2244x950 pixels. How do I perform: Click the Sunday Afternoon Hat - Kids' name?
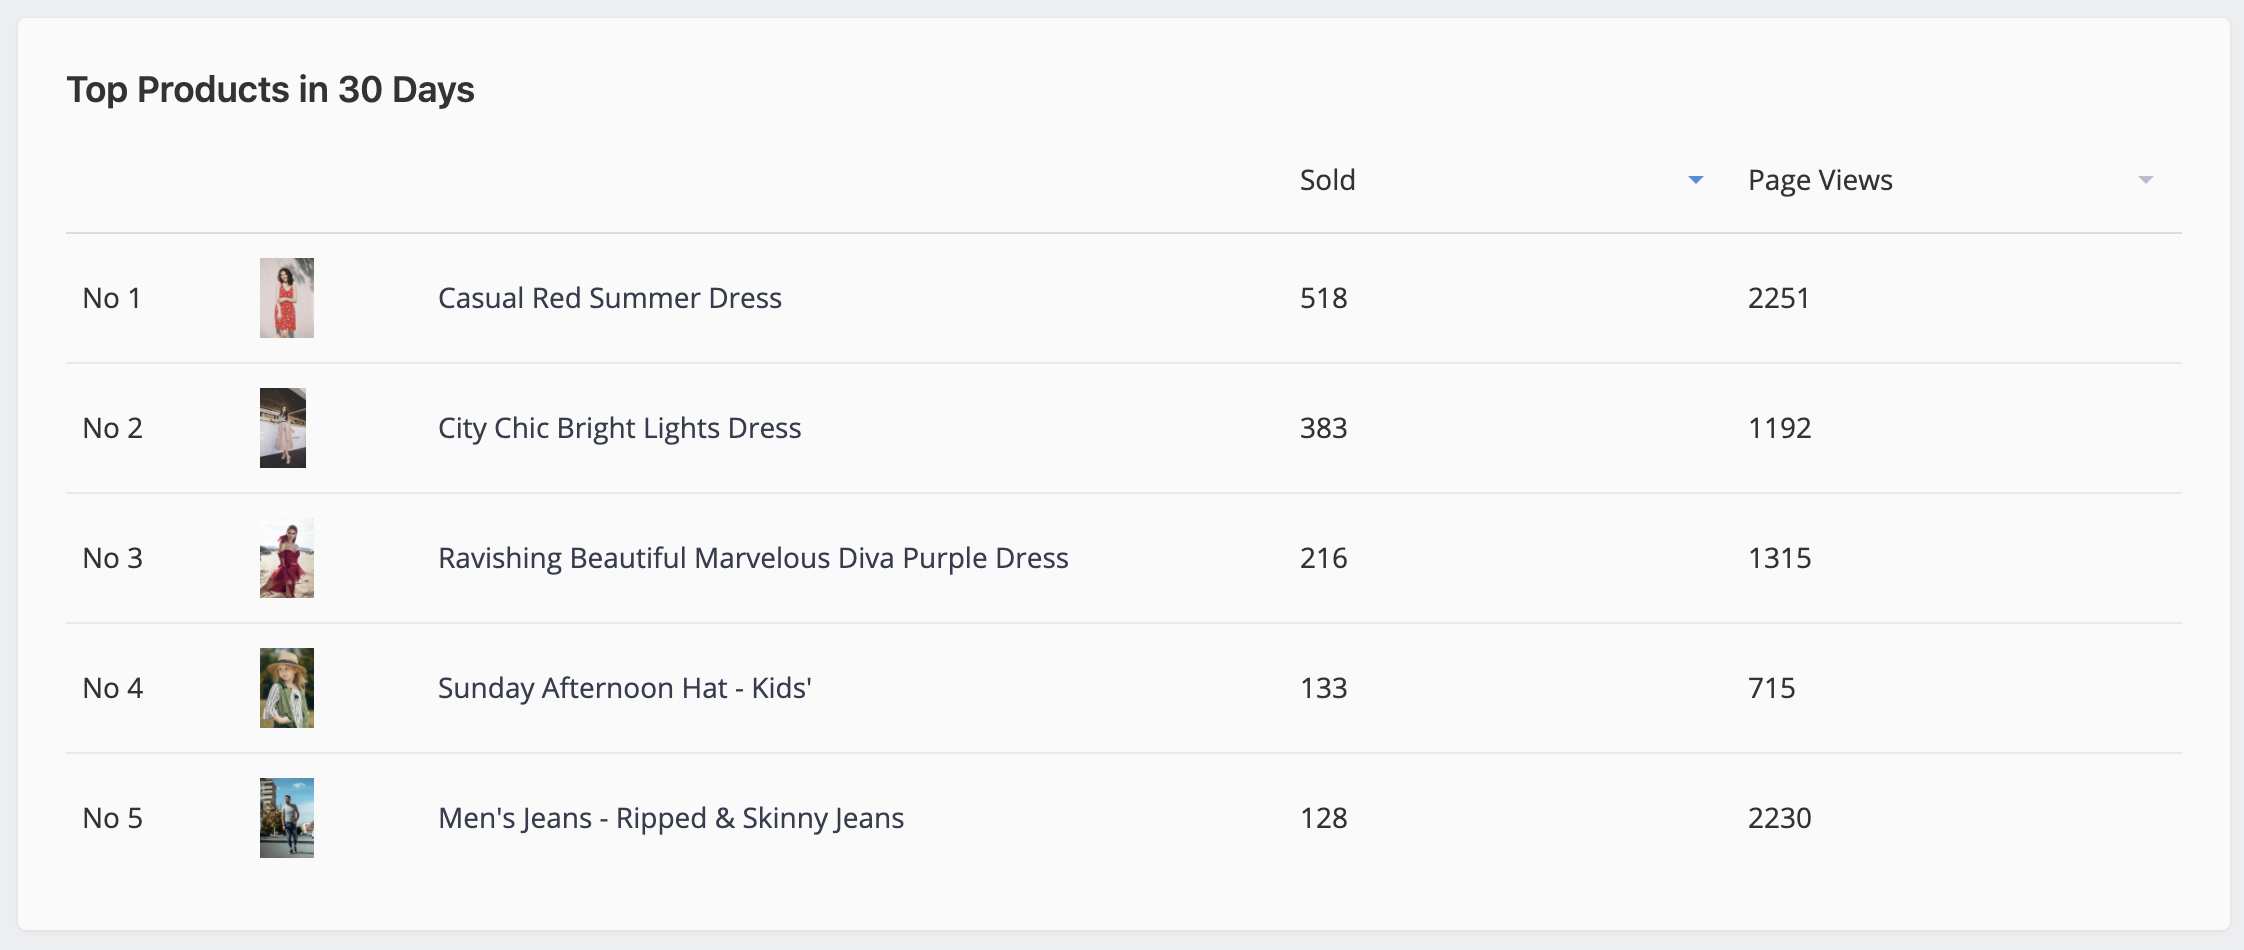tap(625, 688)
